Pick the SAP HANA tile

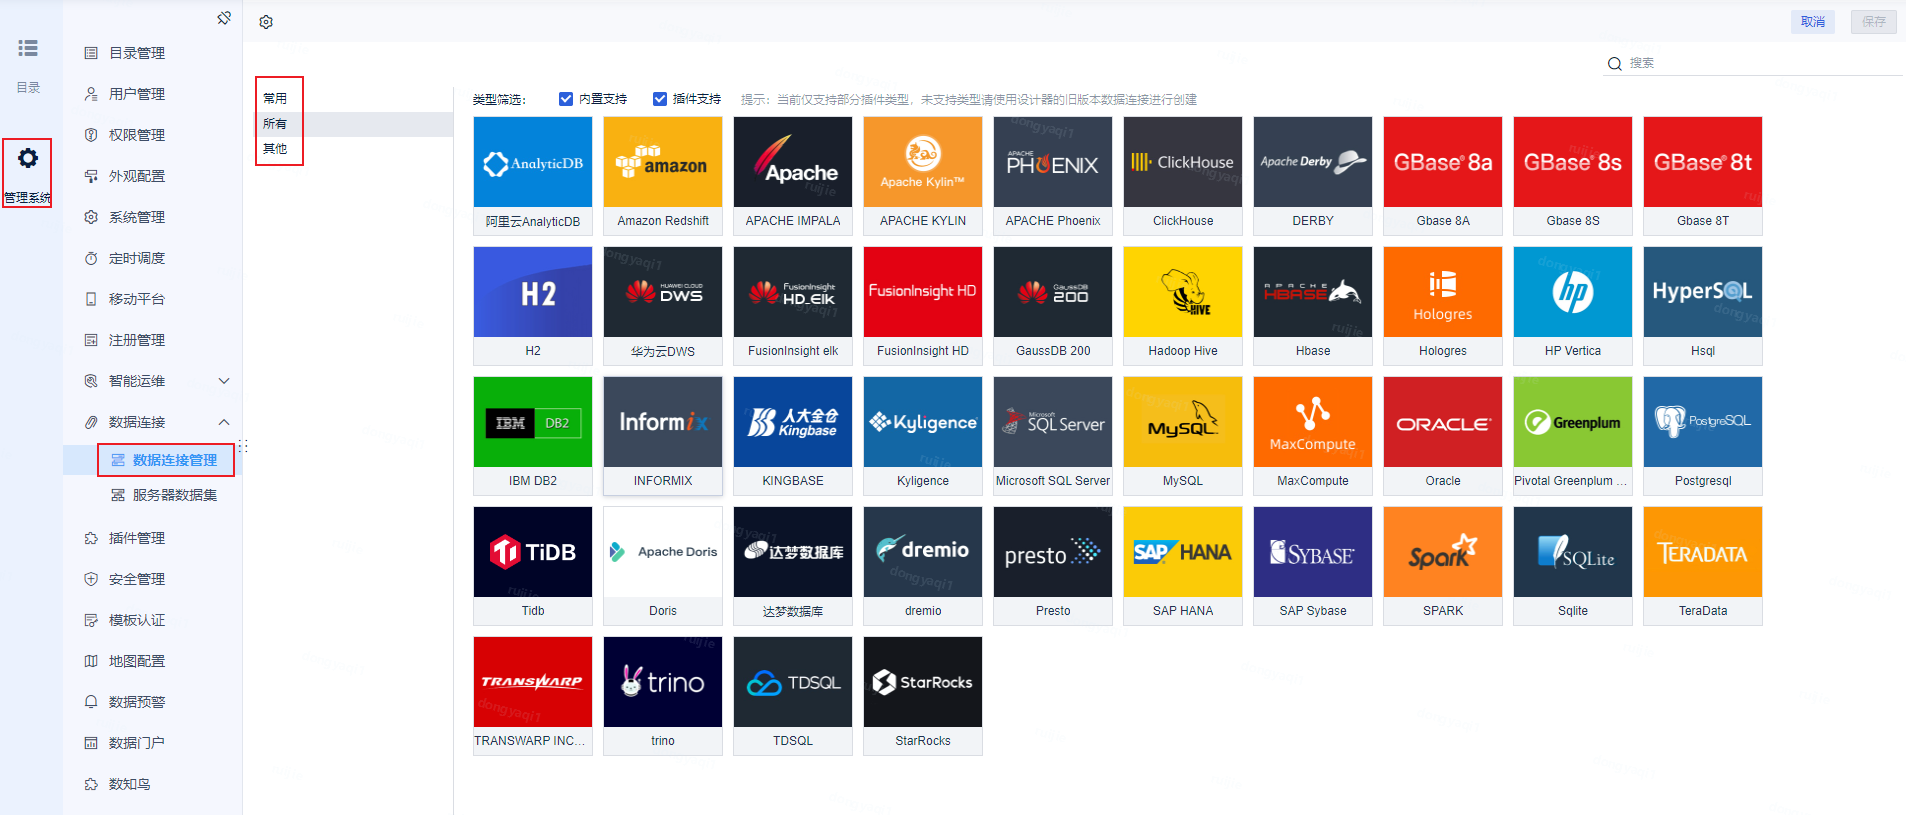(1183, 566)
